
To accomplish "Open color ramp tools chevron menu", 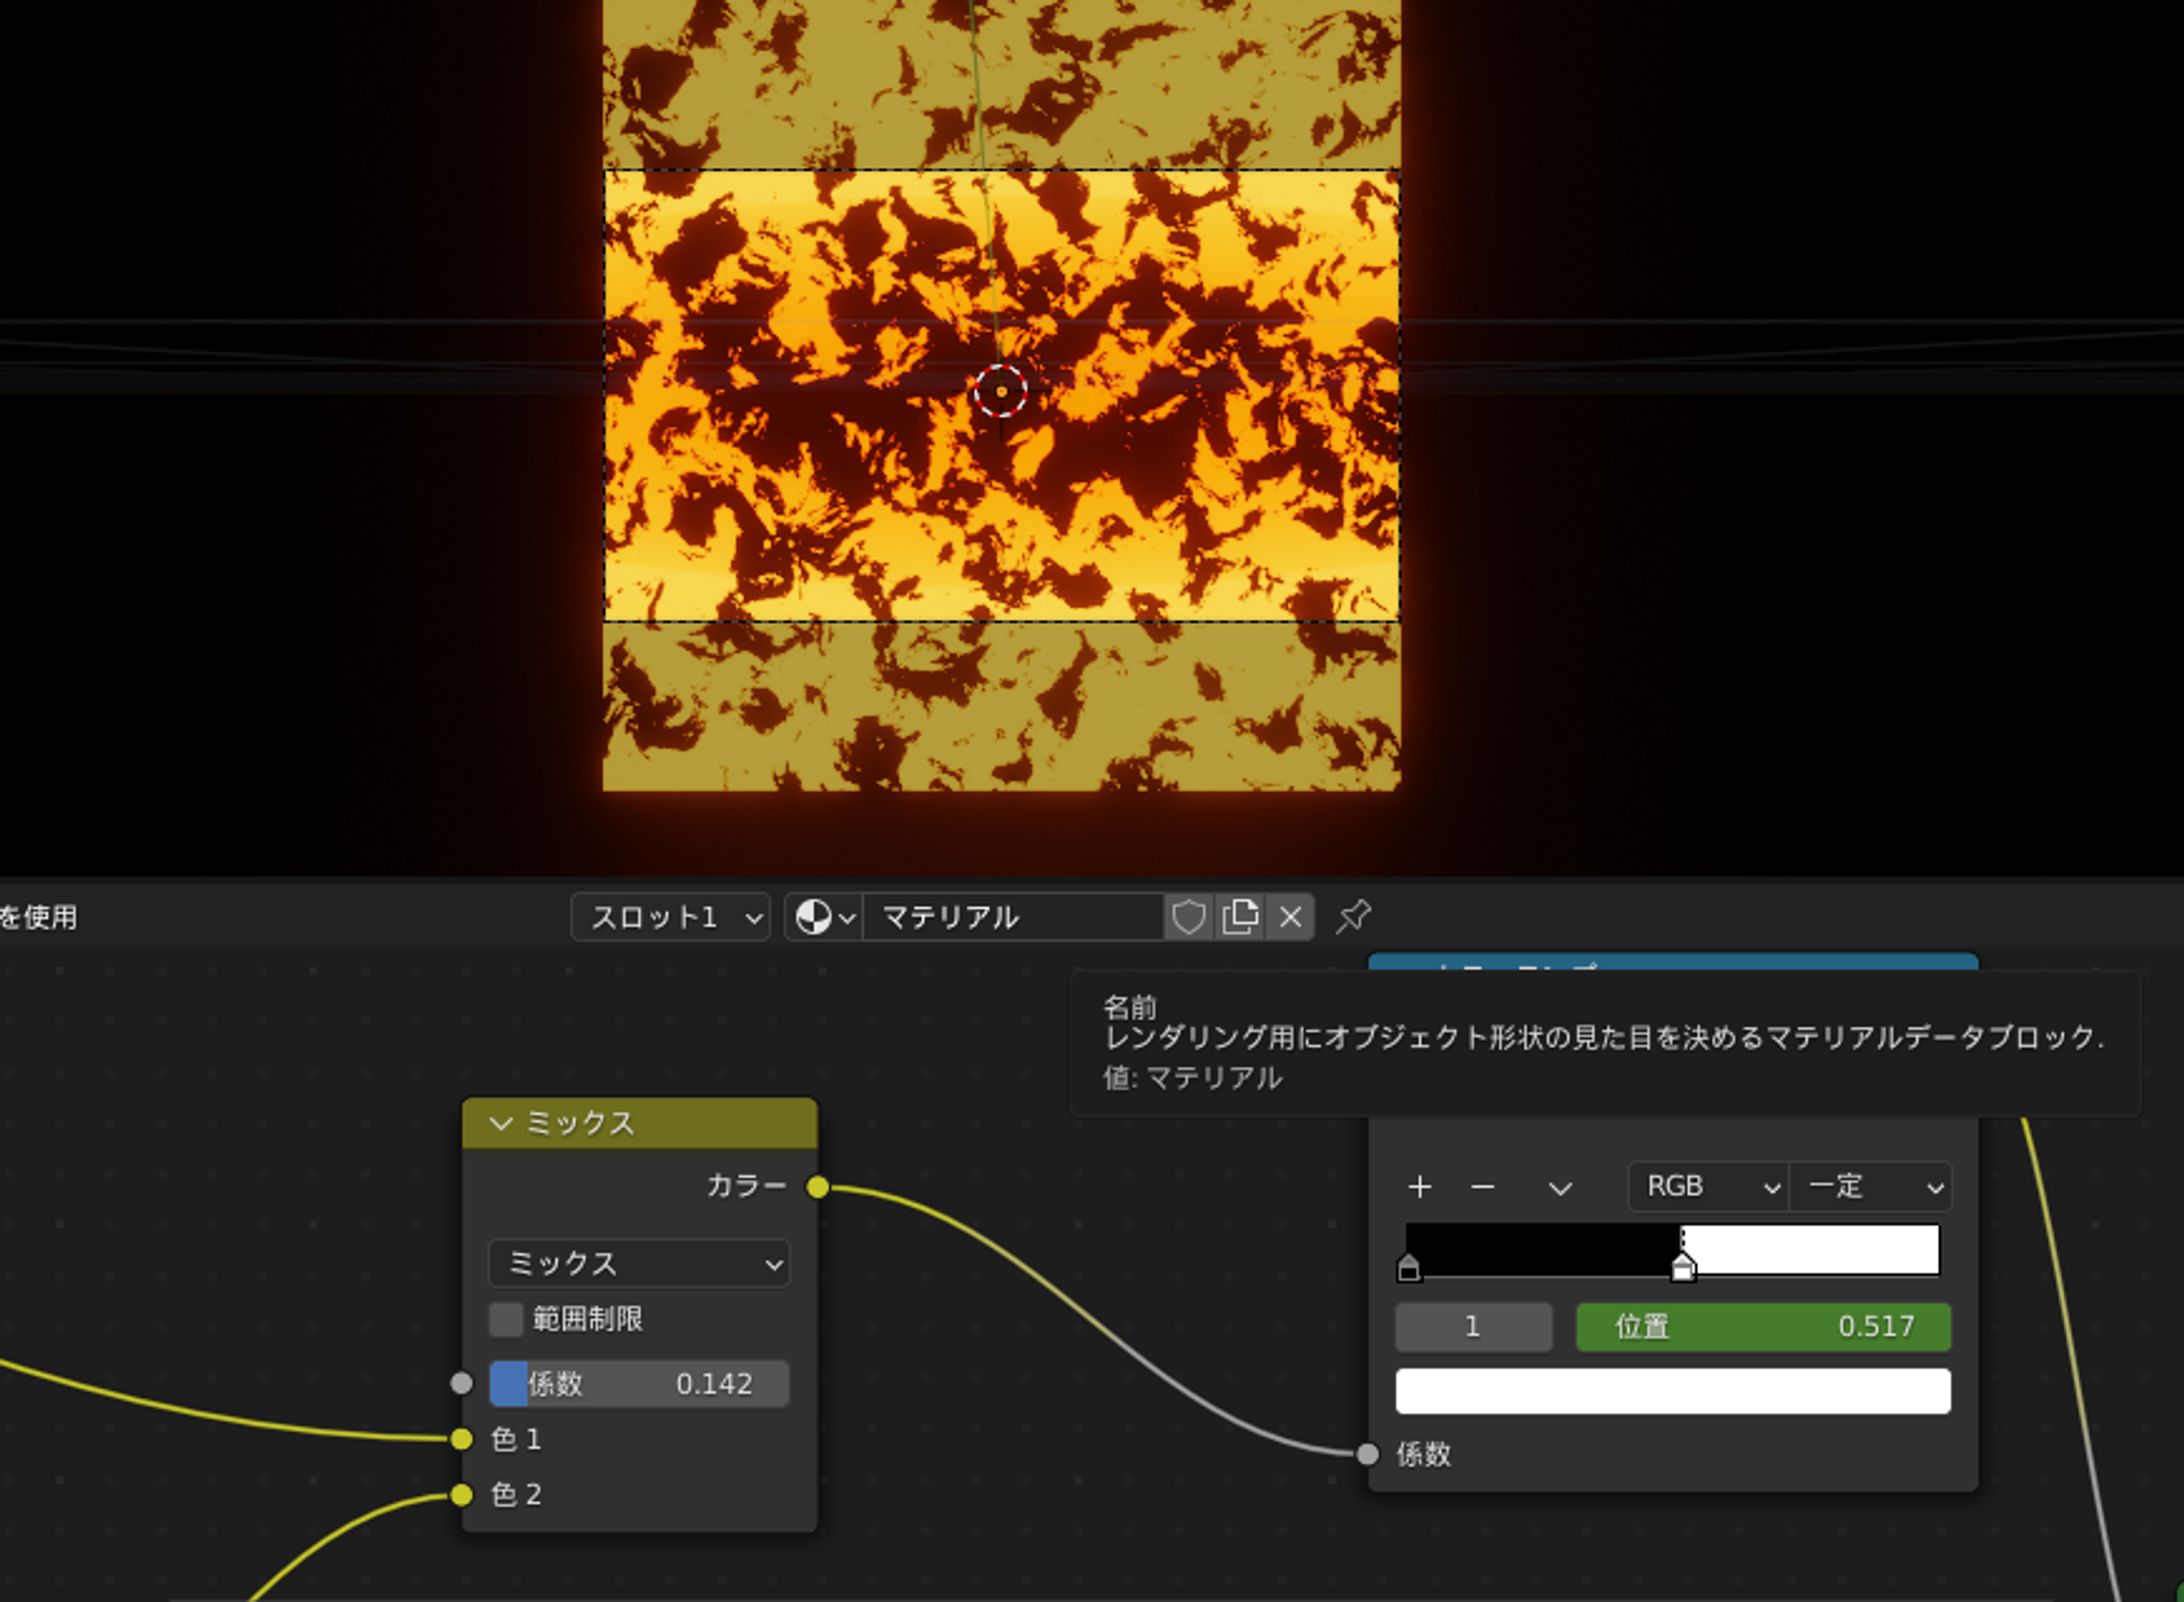I will pos(1560,1187).
